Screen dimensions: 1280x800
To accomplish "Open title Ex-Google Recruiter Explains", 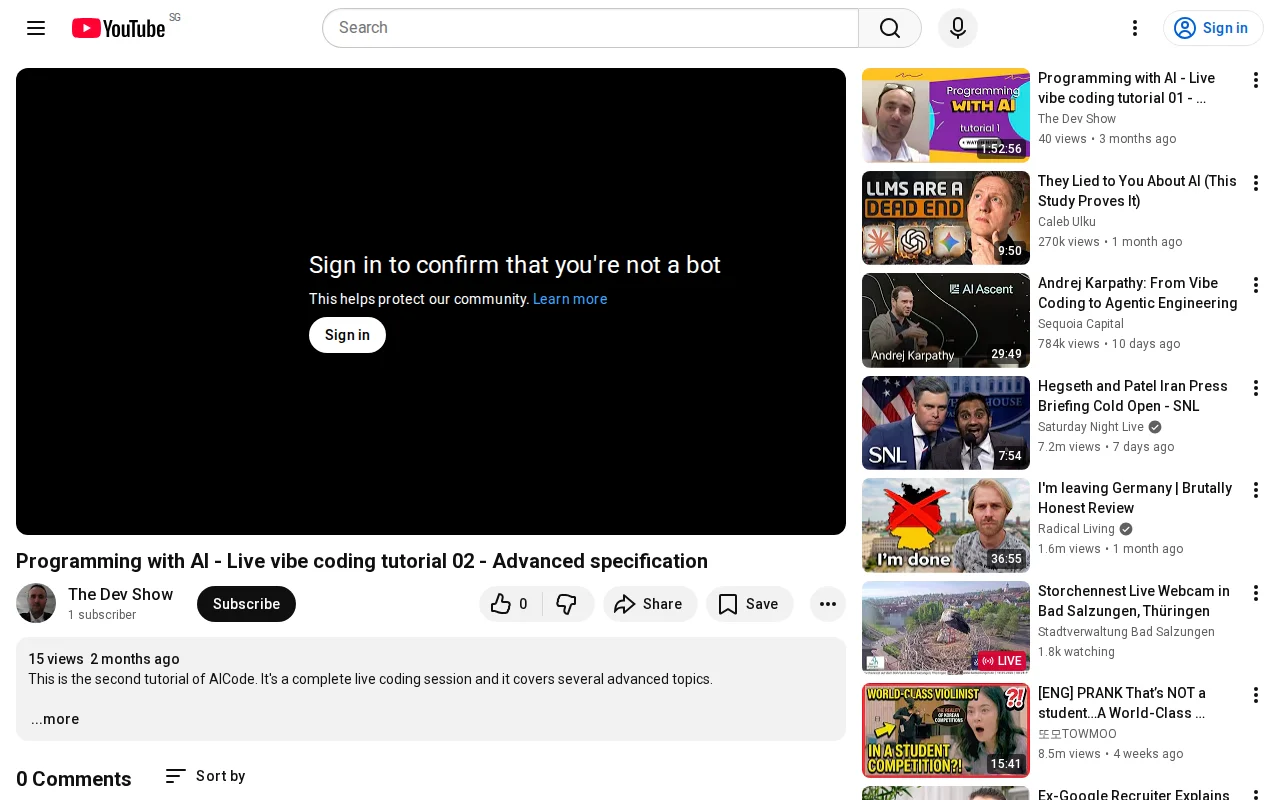I will point(1134,794).
